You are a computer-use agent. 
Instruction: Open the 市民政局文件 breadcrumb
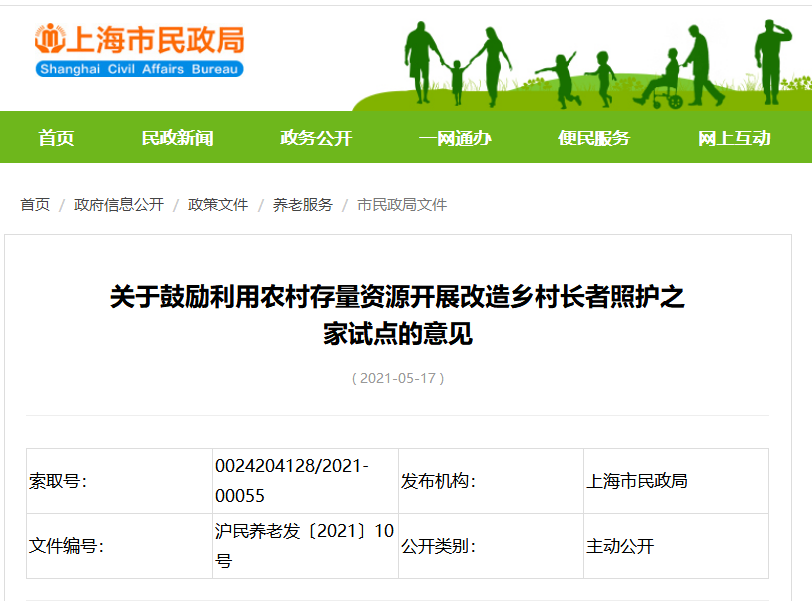point(402,204)
